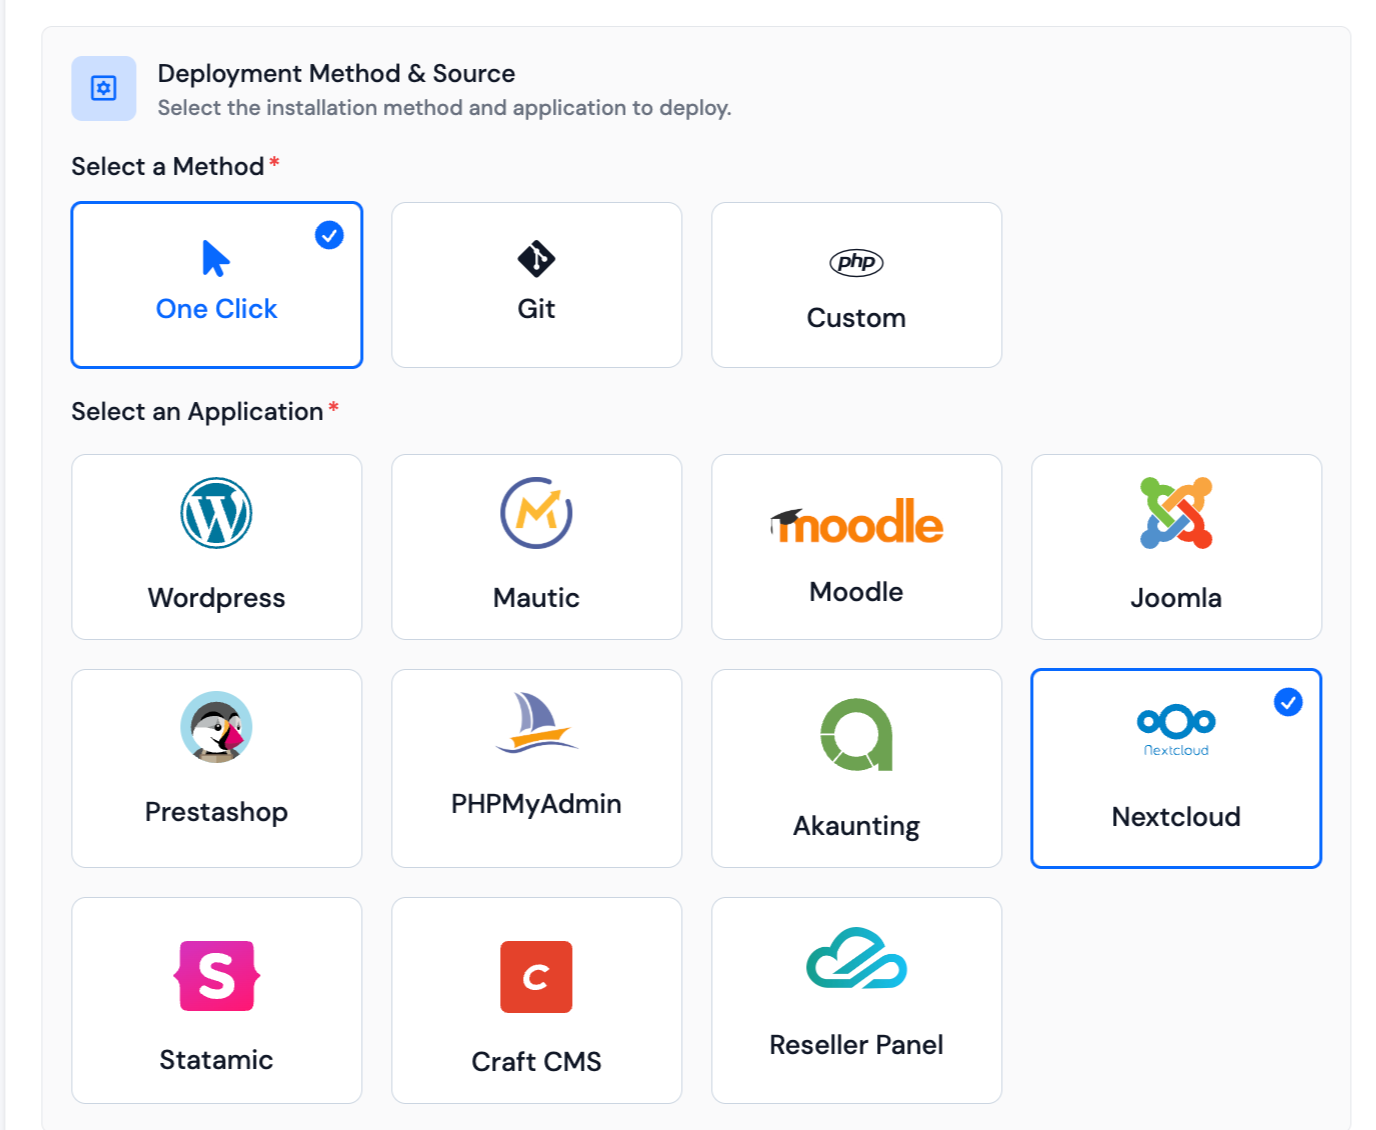Select the Mautic application icon
The image size is (1376, 1130).
pyautogui.click(x=536, y=513)
